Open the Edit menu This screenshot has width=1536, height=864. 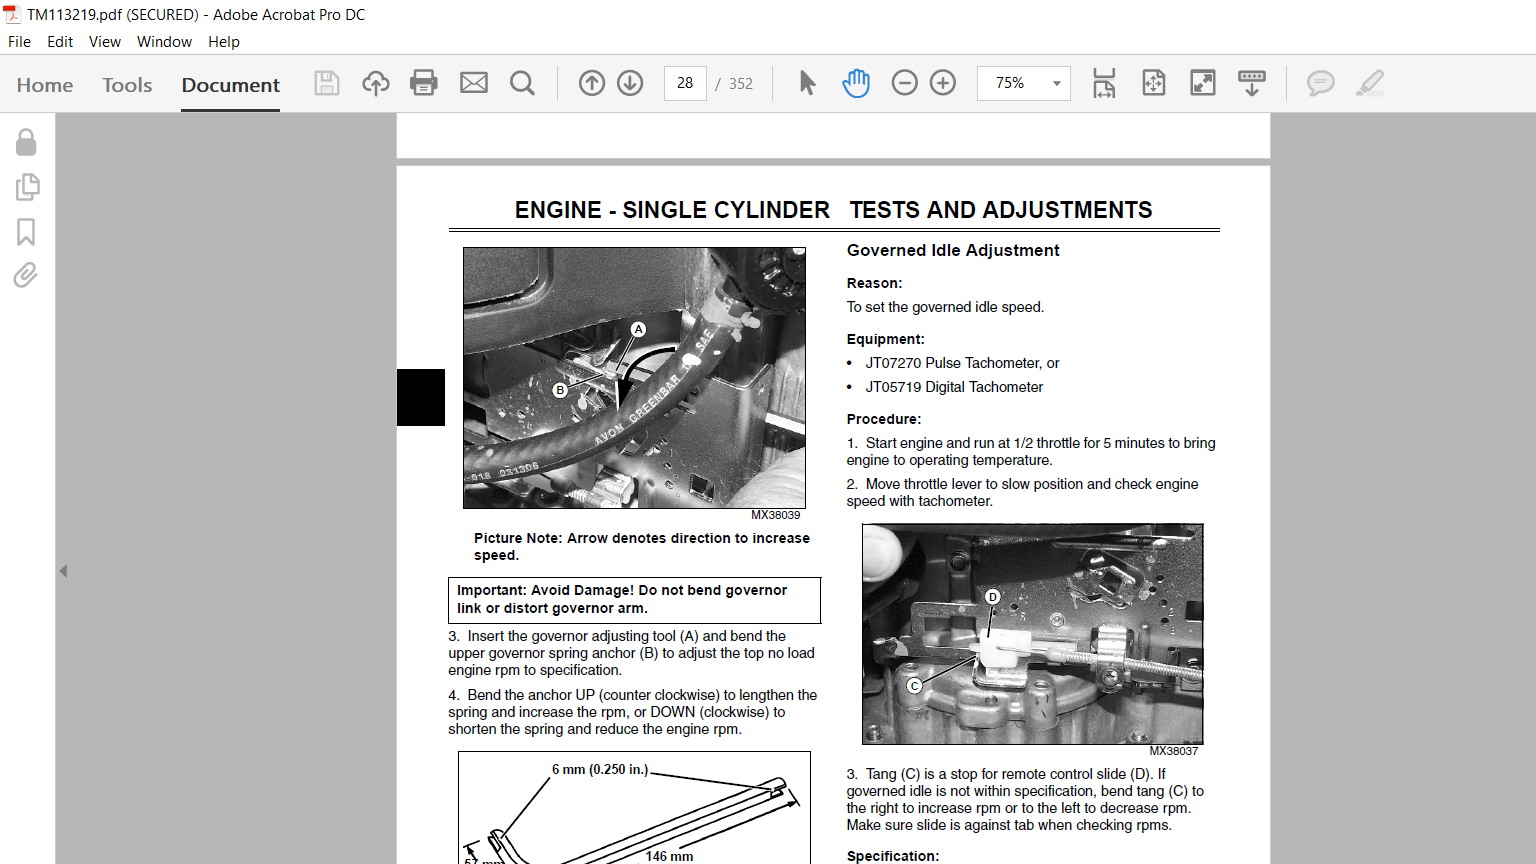[x=60, y=41]
